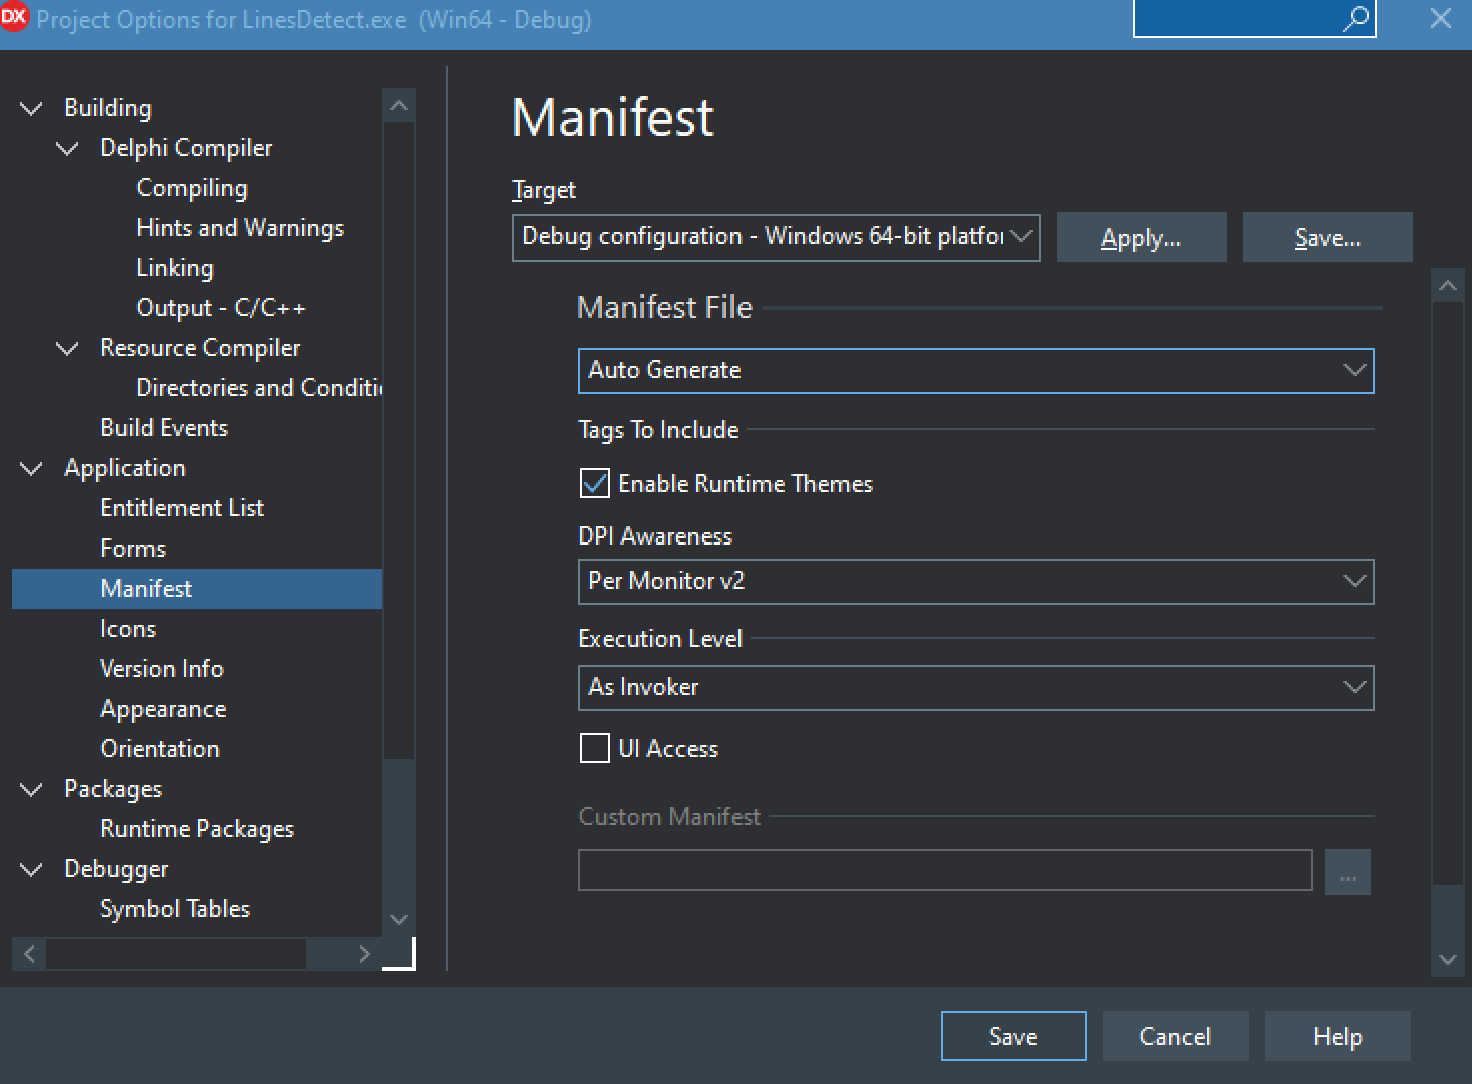Select Output - C/C++ tree item
The height and width of the screenshot is (1084, 1472).
[221, 308]
